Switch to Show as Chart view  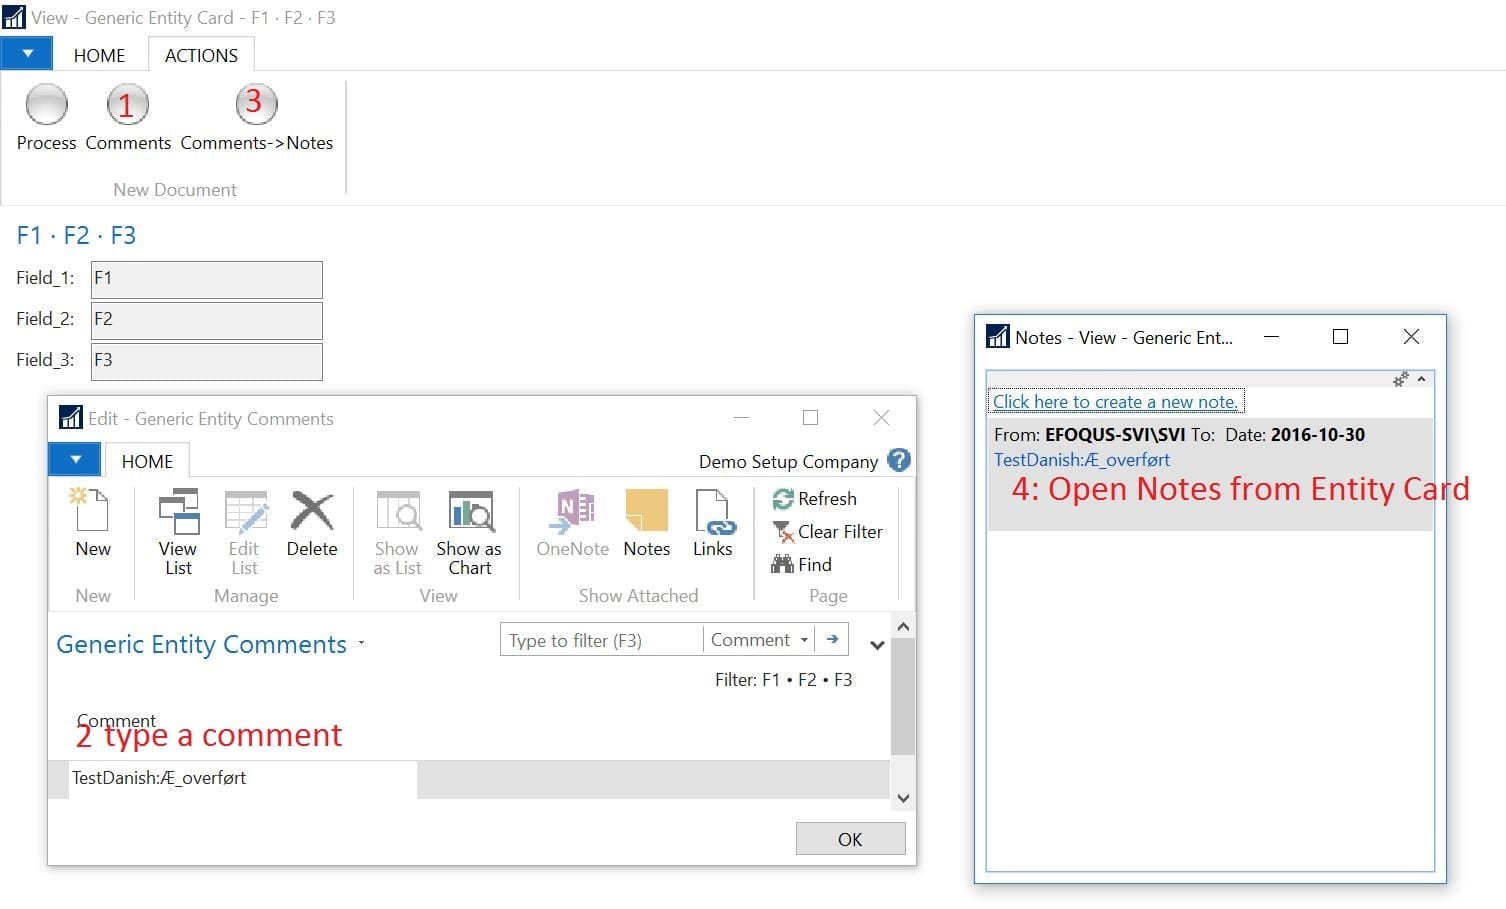[x=469, y=533]
